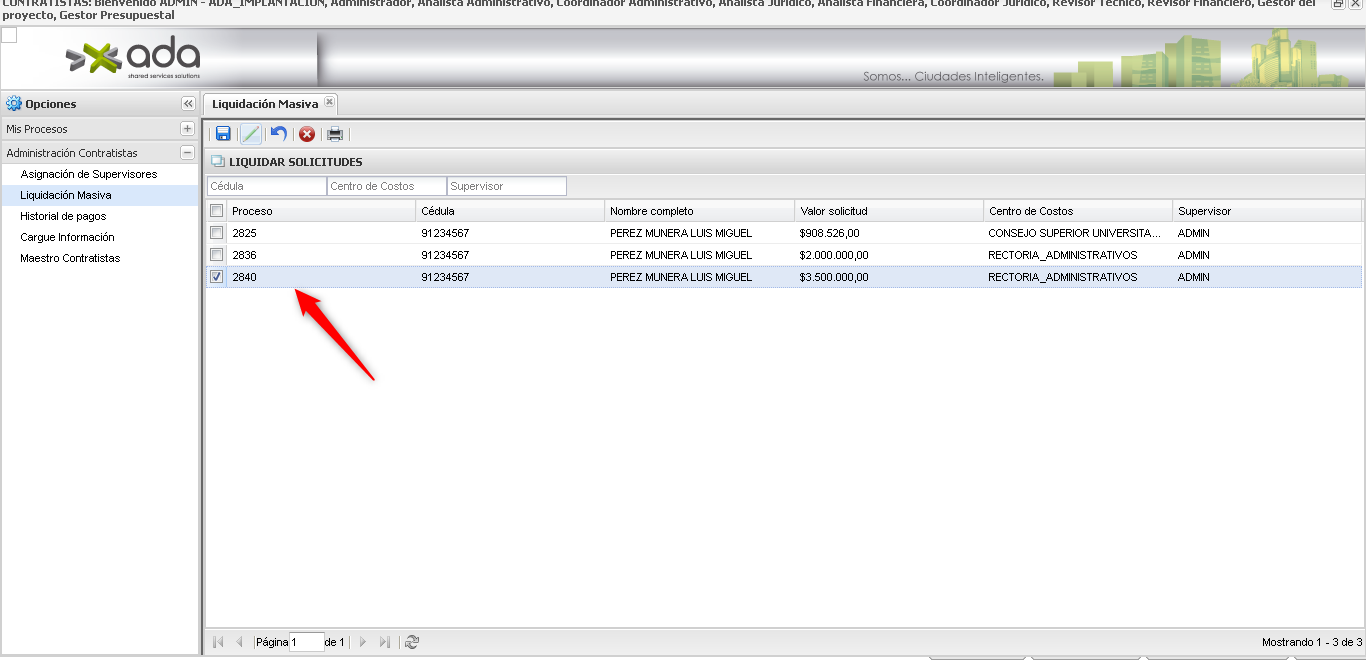The height and width of the screenshot is (667, 1366).
Task: Check the box for process 2825
Action: point(216,233)
